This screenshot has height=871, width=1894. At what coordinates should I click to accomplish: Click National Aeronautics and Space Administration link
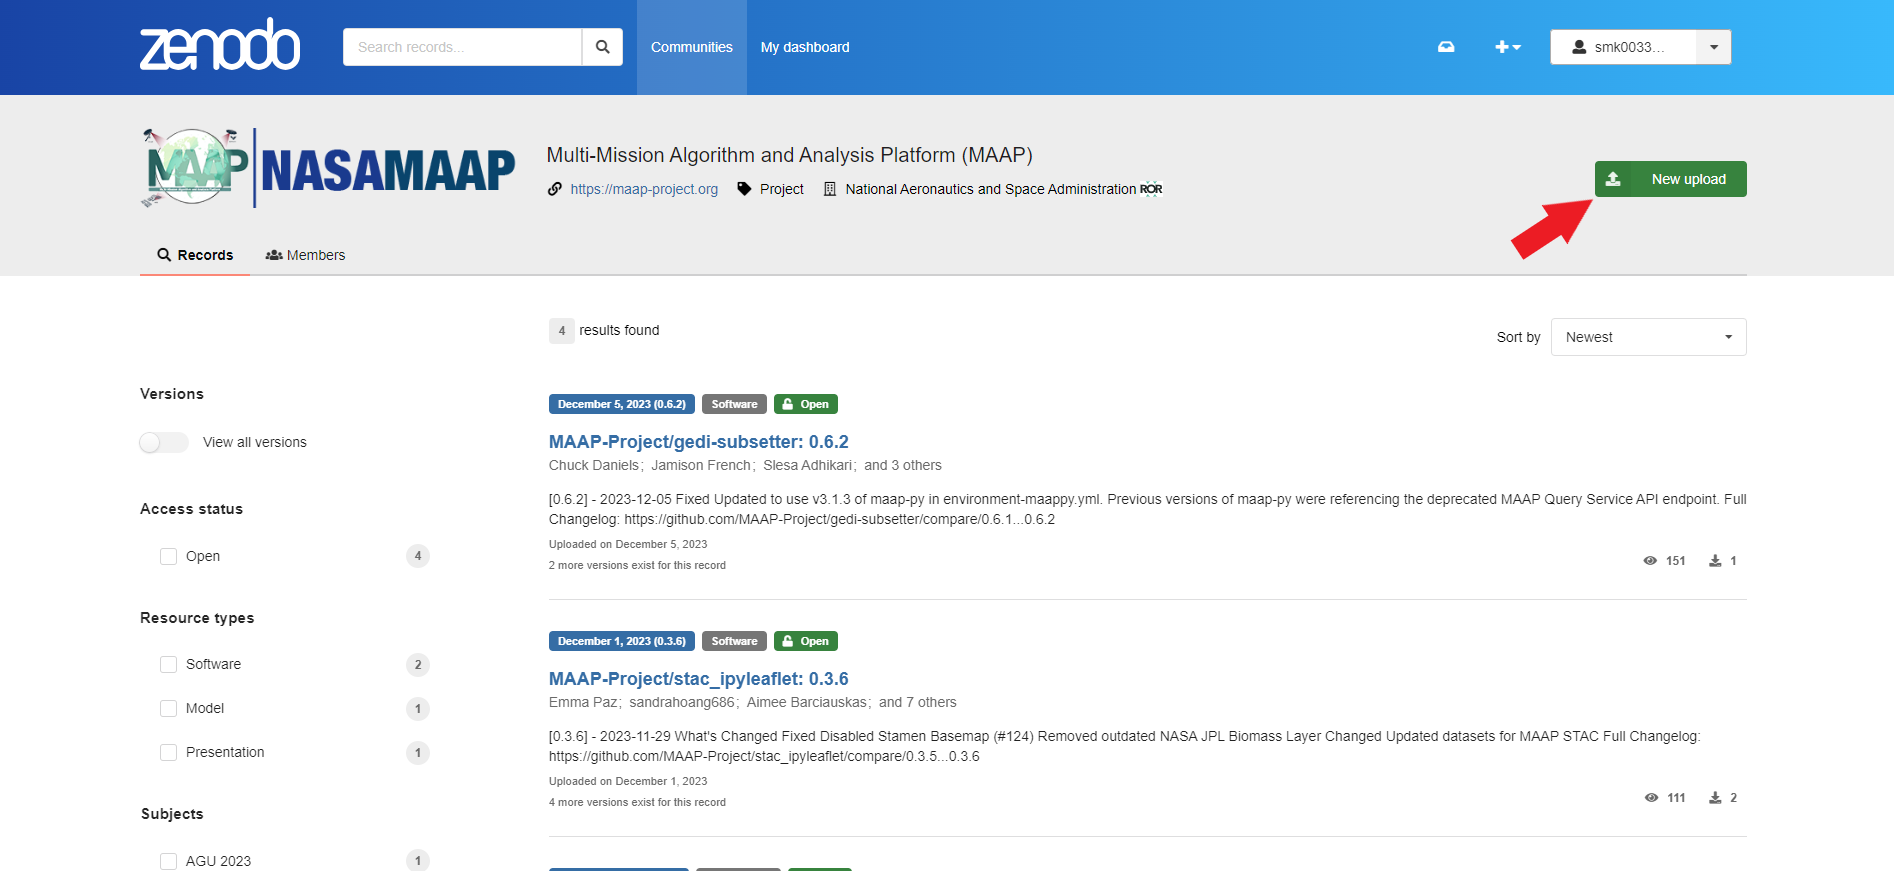tap(991, 189)
